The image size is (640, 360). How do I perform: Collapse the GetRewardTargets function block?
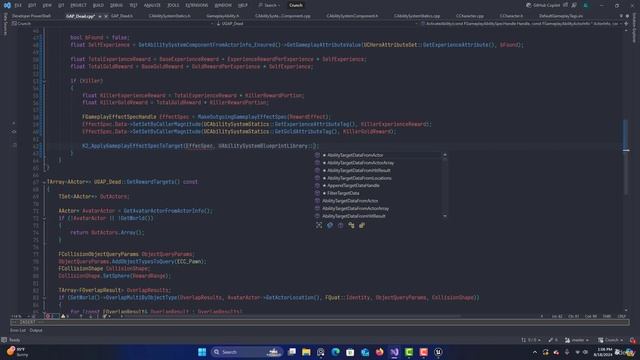44,182
